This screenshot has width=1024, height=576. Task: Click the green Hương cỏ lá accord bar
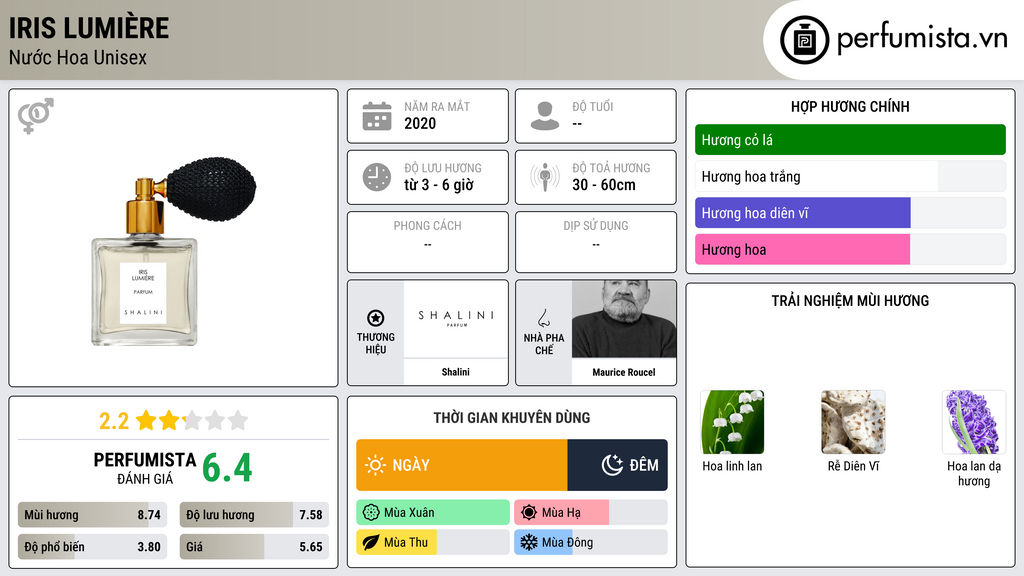(850, 140)
